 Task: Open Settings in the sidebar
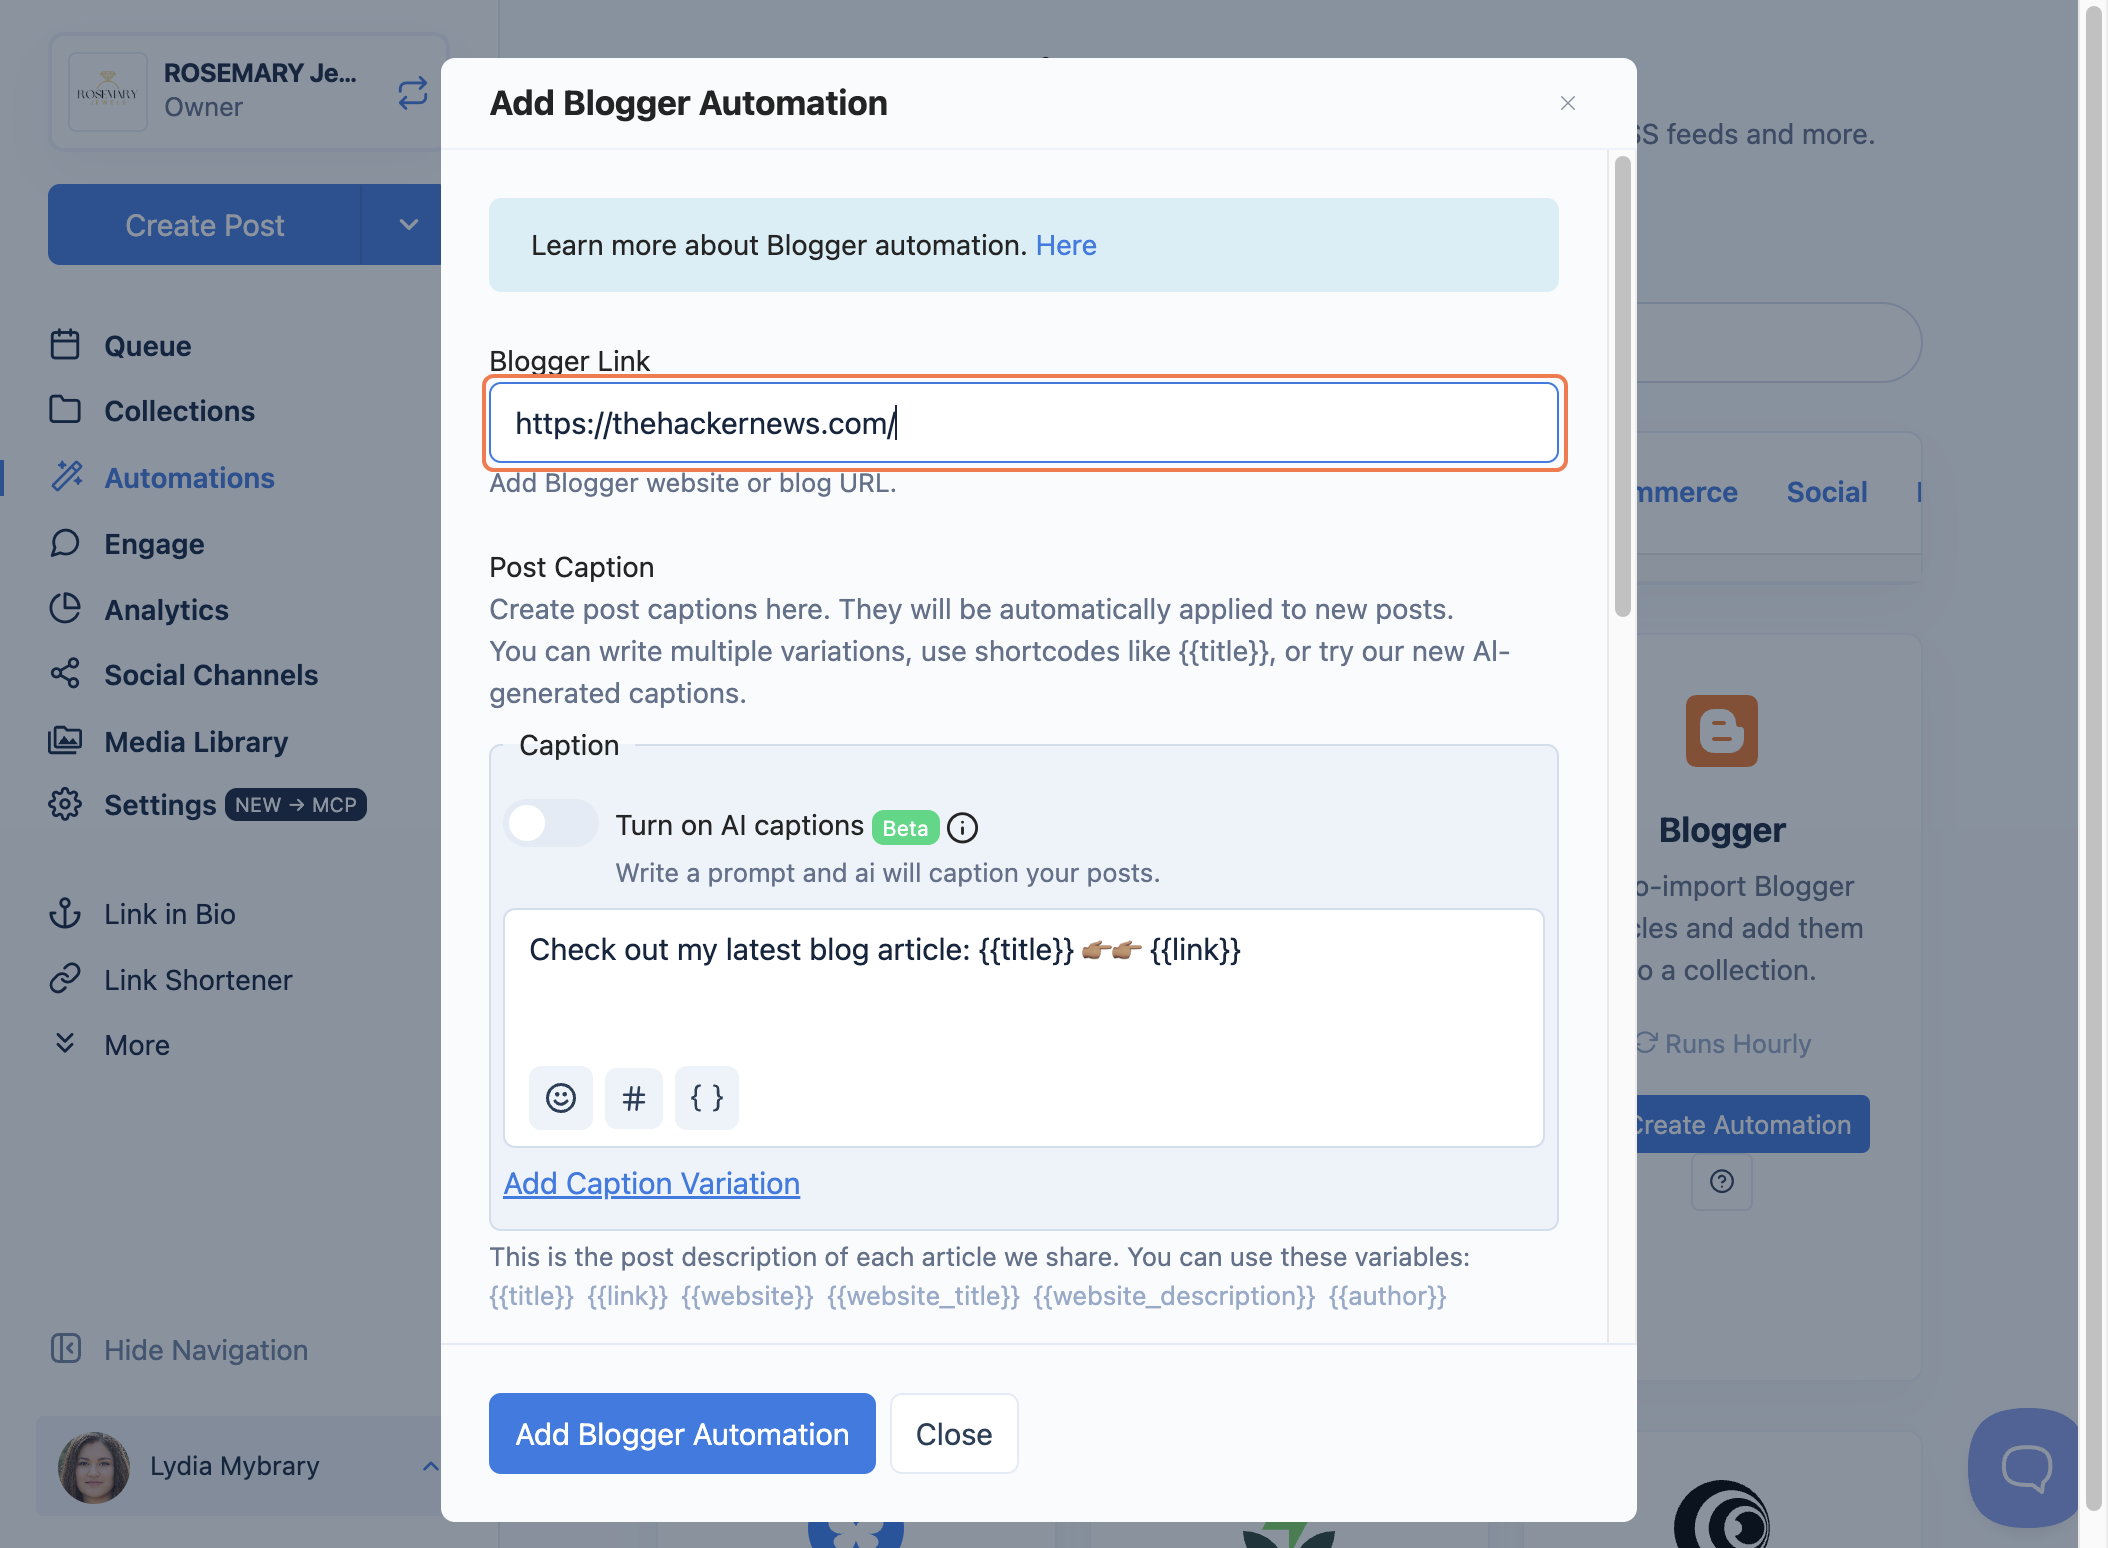pos(160,805)
